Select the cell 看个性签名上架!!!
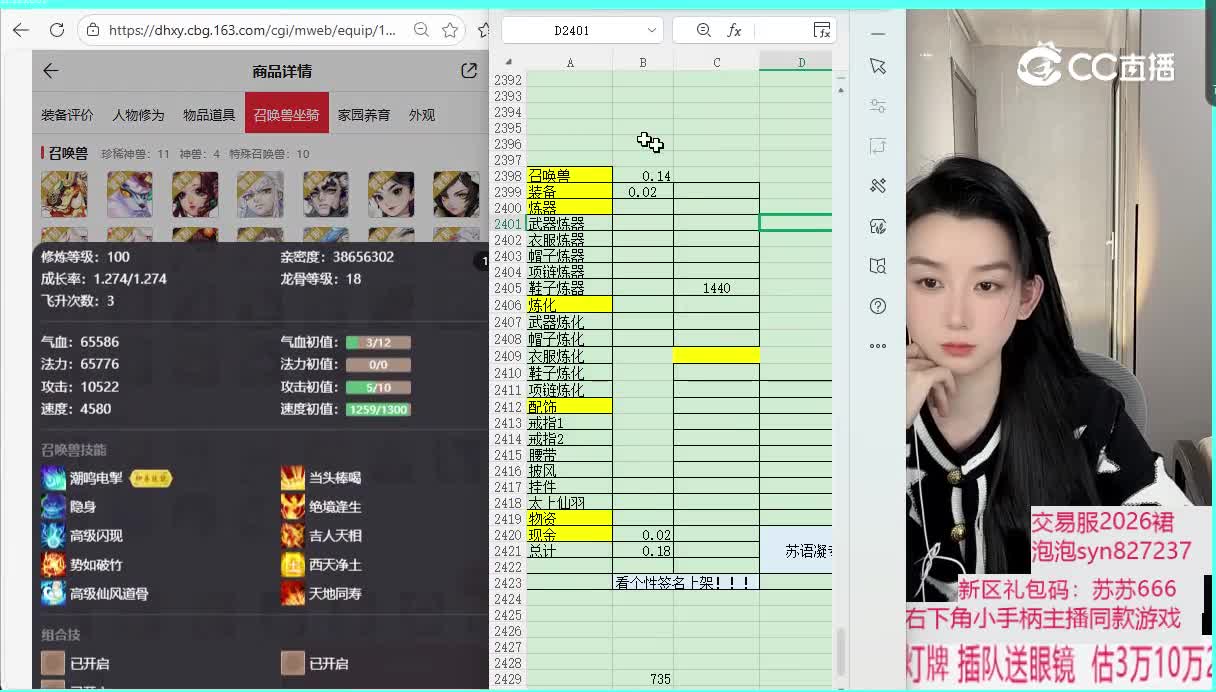 click(x=686, y=582)
